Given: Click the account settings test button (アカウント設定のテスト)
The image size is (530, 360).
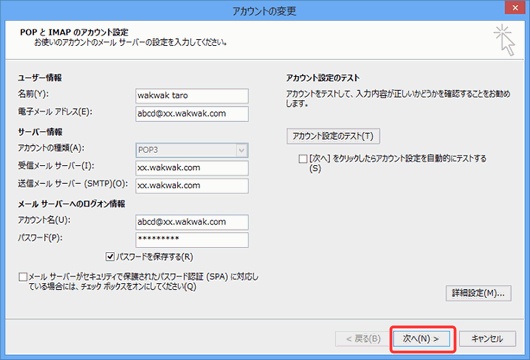Looking at the screenshot, I should point(333,136).
